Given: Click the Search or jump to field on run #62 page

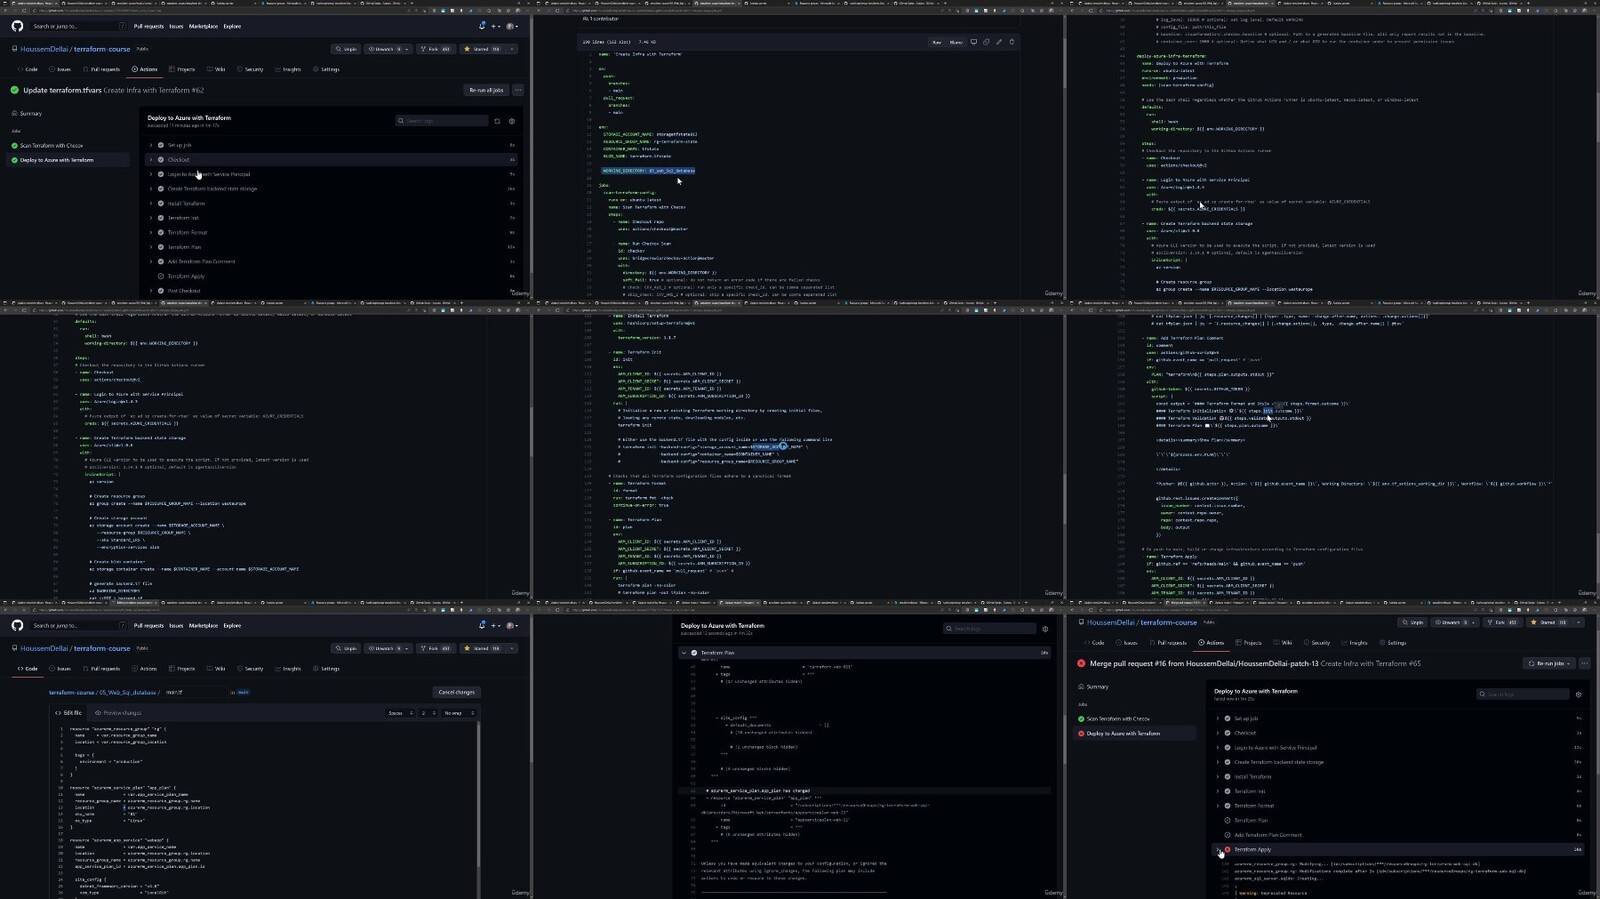Looking at the screenshot, I should (x=78, y=26).
